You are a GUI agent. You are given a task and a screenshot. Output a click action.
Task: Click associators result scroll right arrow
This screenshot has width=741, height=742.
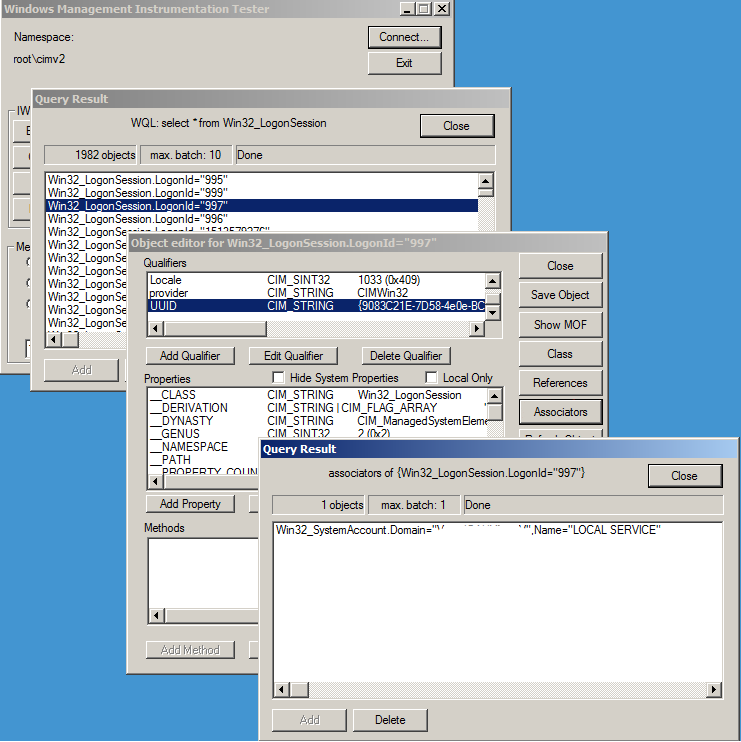point(714,690)
